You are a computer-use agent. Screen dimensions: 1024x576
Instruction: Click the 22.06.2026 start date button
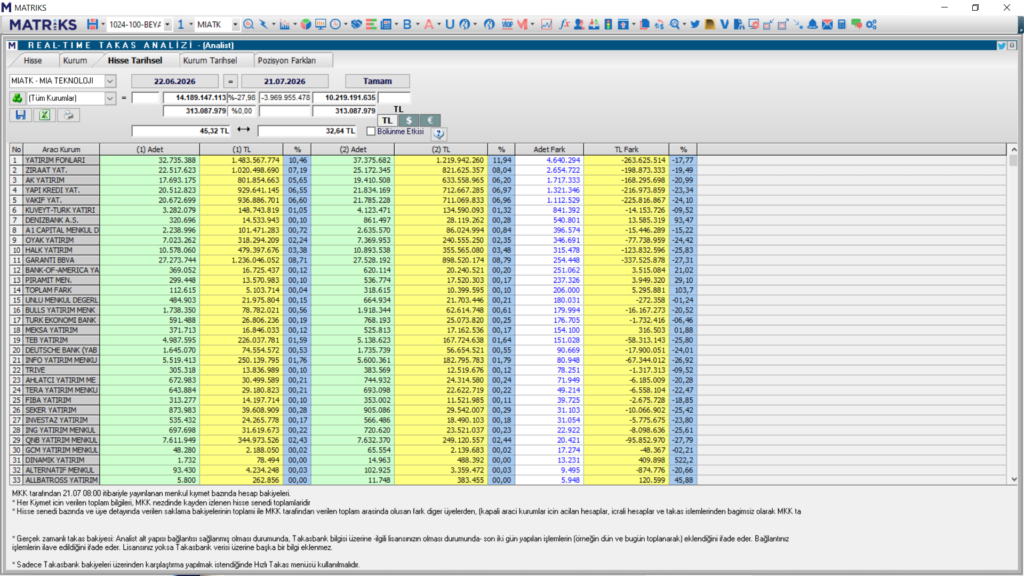174,81
